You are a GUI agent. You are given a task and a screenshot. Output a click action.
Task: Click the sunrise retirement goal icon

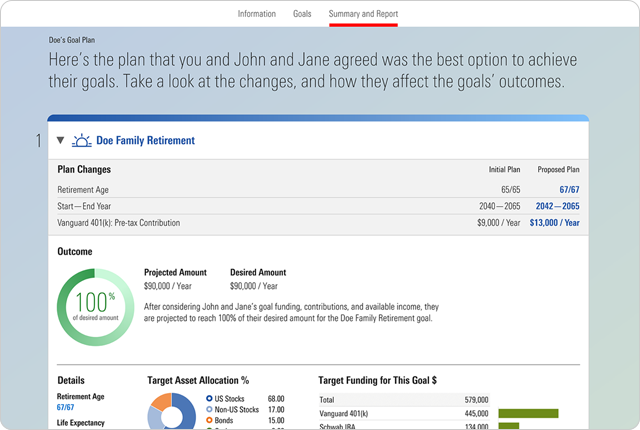81,141
